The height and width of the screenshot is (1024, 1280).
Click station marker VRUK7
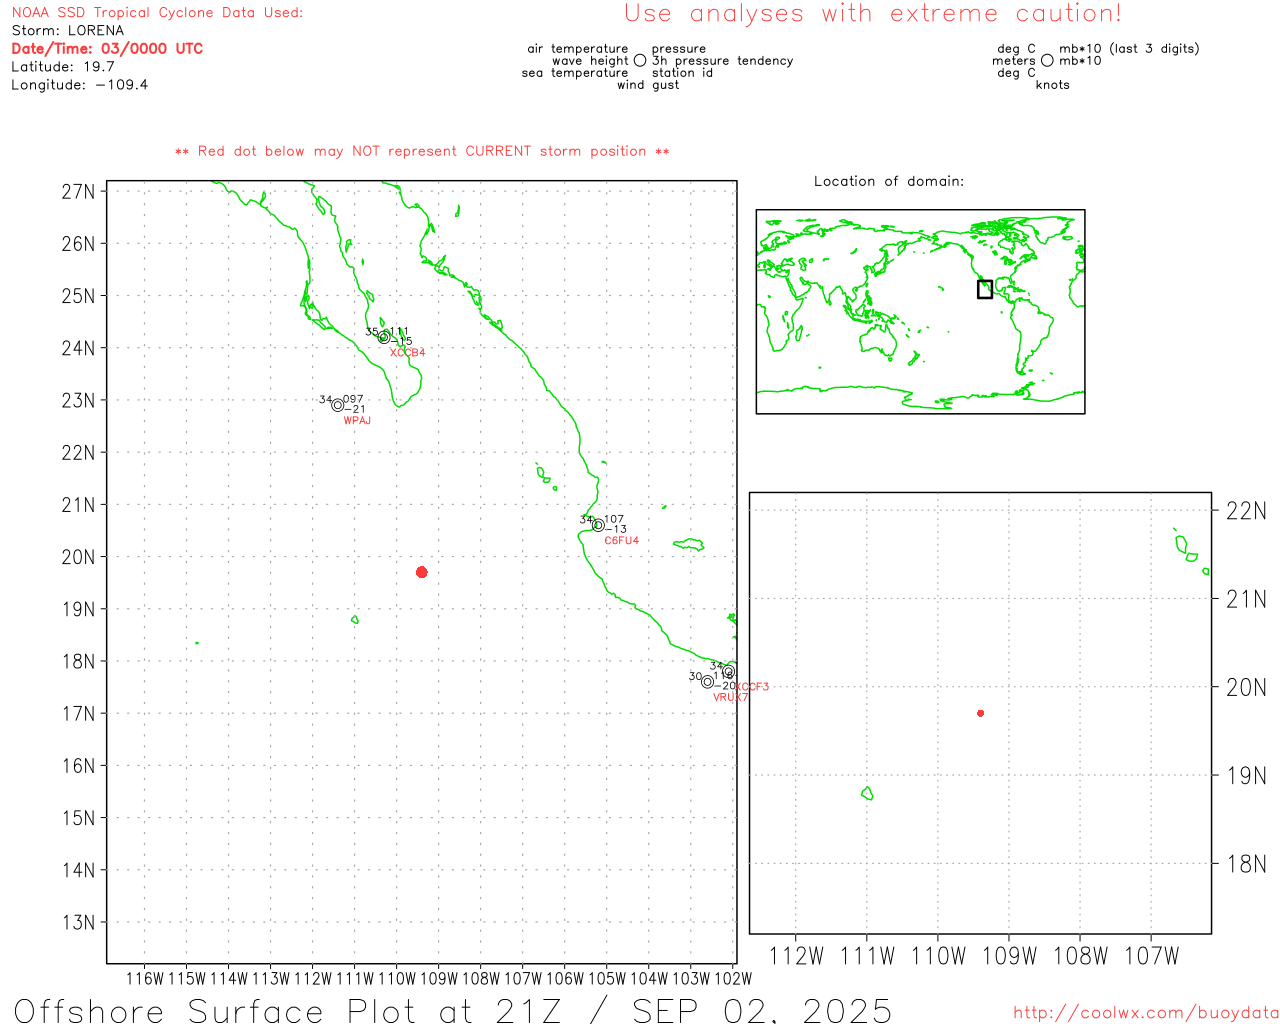coord(707,682)
